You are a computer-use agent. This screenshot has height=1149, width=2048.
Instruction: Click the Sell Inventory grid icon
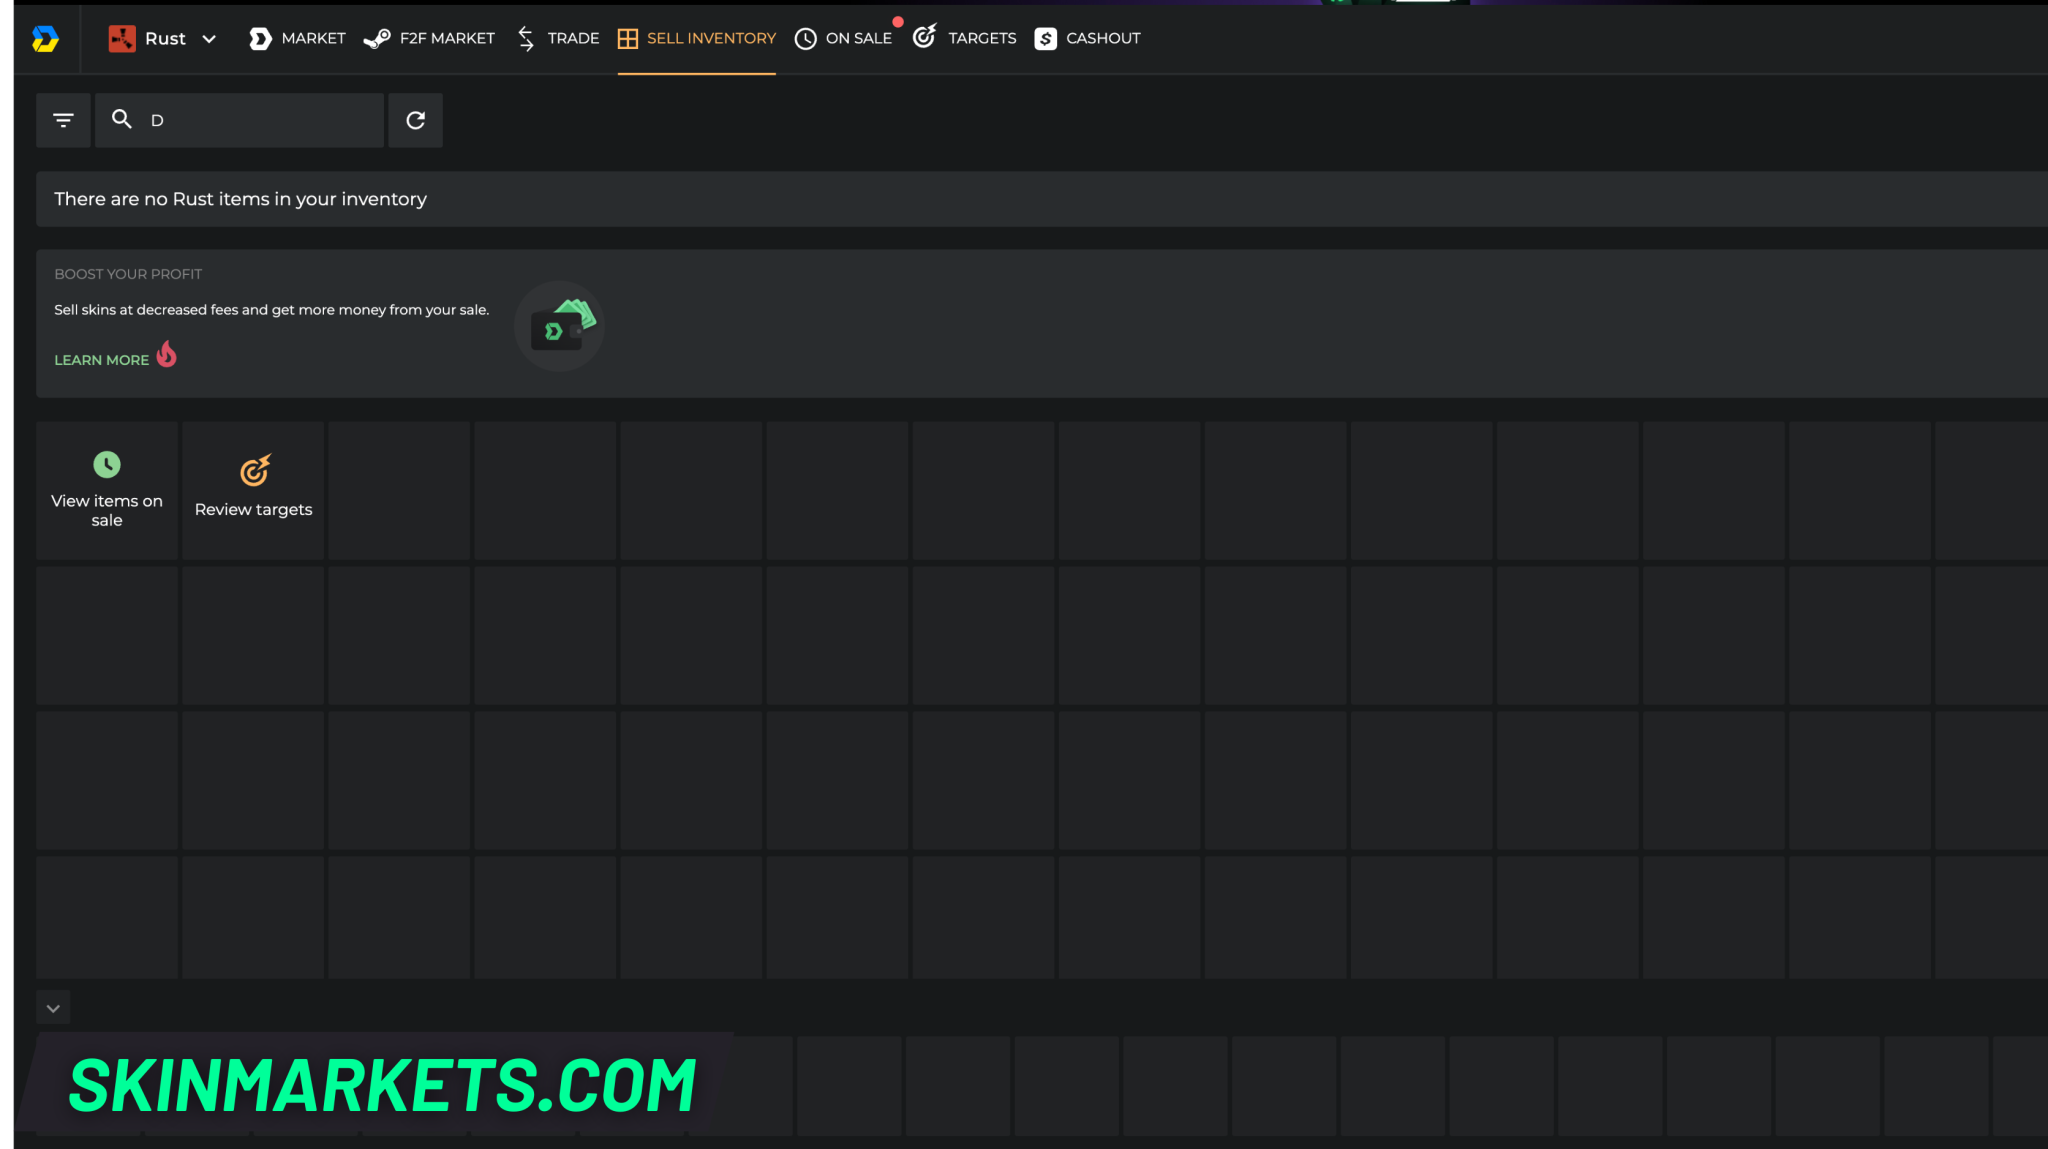628,38
